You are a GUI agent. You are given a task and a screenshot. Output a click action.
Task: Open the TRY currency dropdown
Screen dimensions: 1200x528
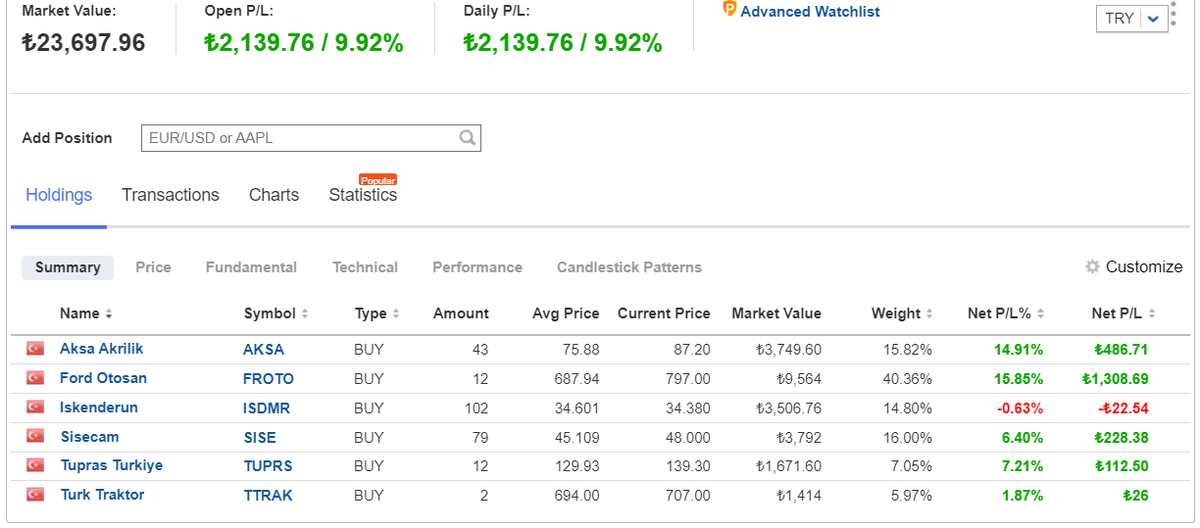(x=1132, y=18)
